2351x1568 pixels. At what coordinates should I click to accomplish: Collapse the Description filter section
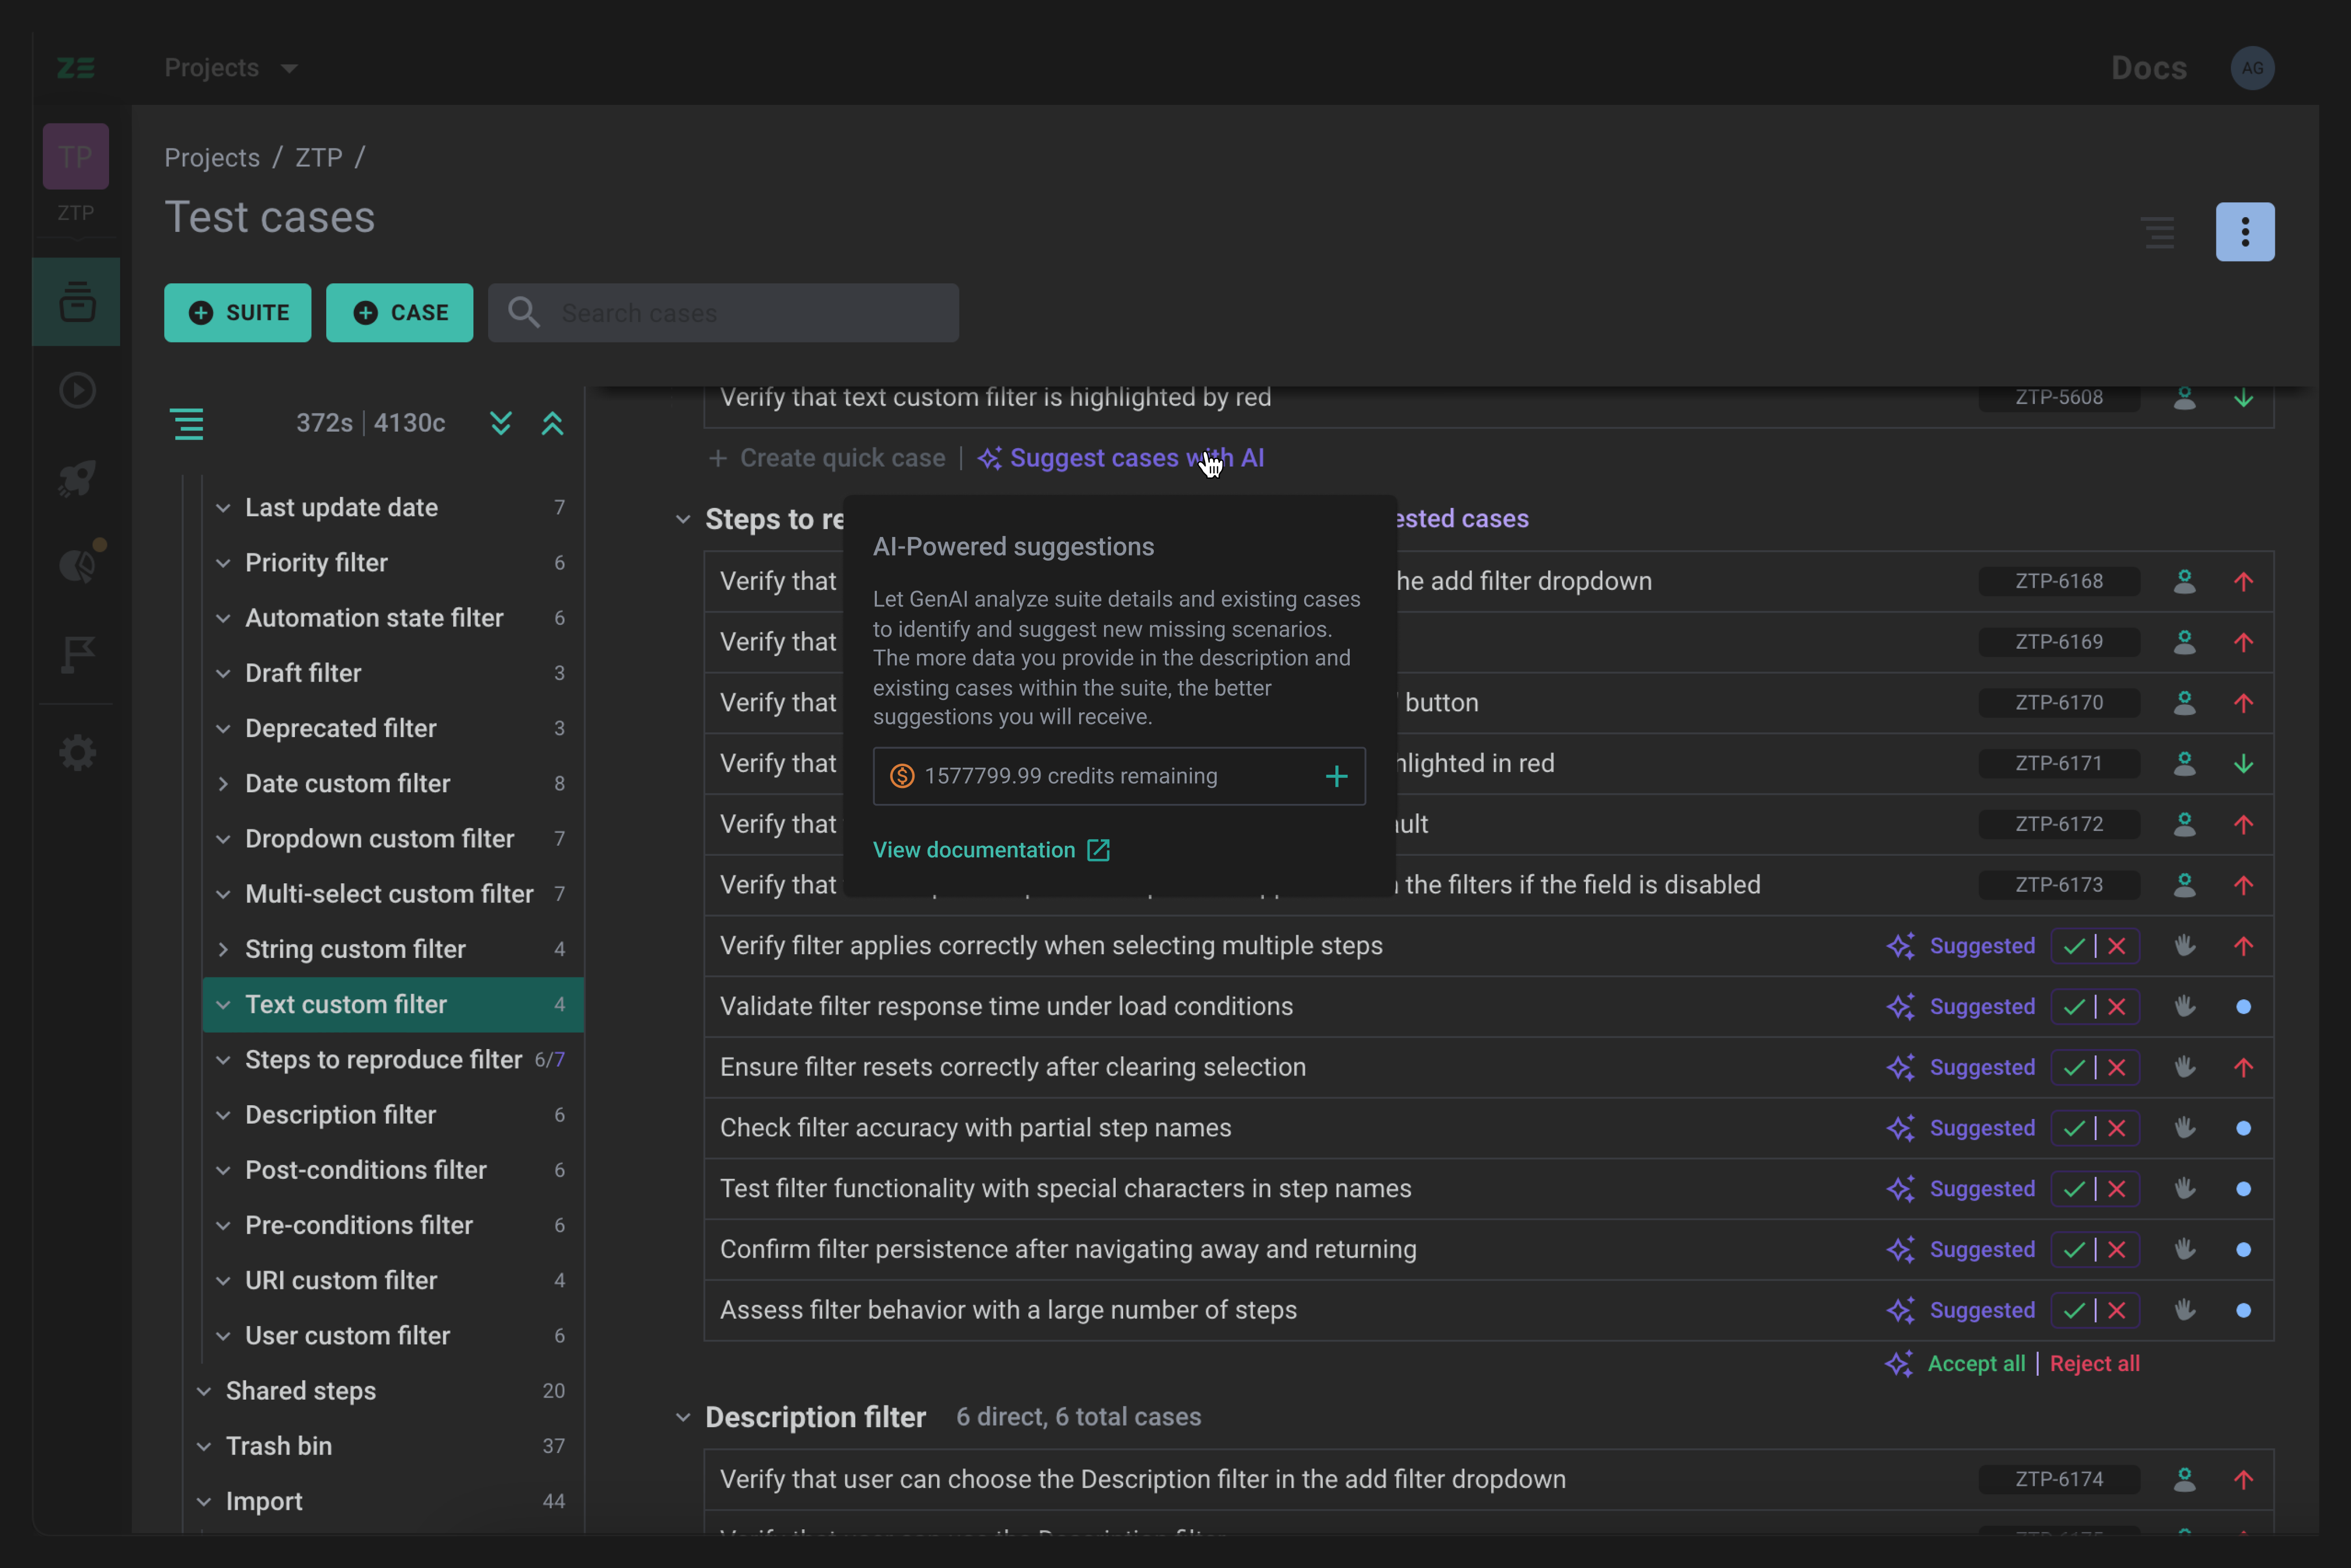[683, 1417]
